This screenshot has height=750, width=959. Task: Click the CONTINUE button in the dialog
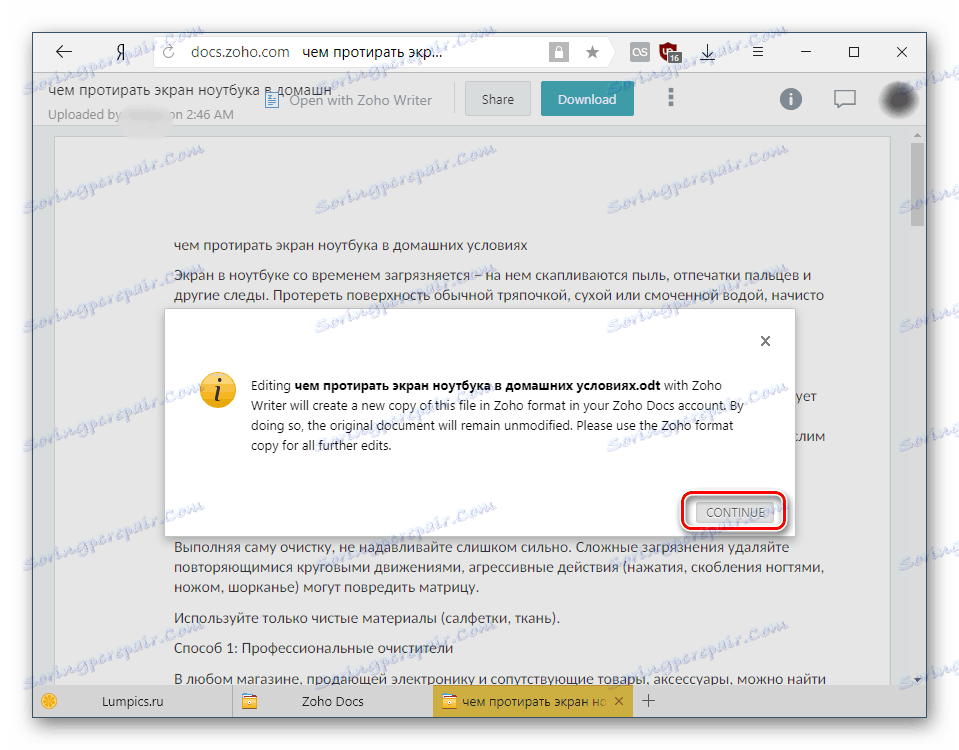coord(735,512)
